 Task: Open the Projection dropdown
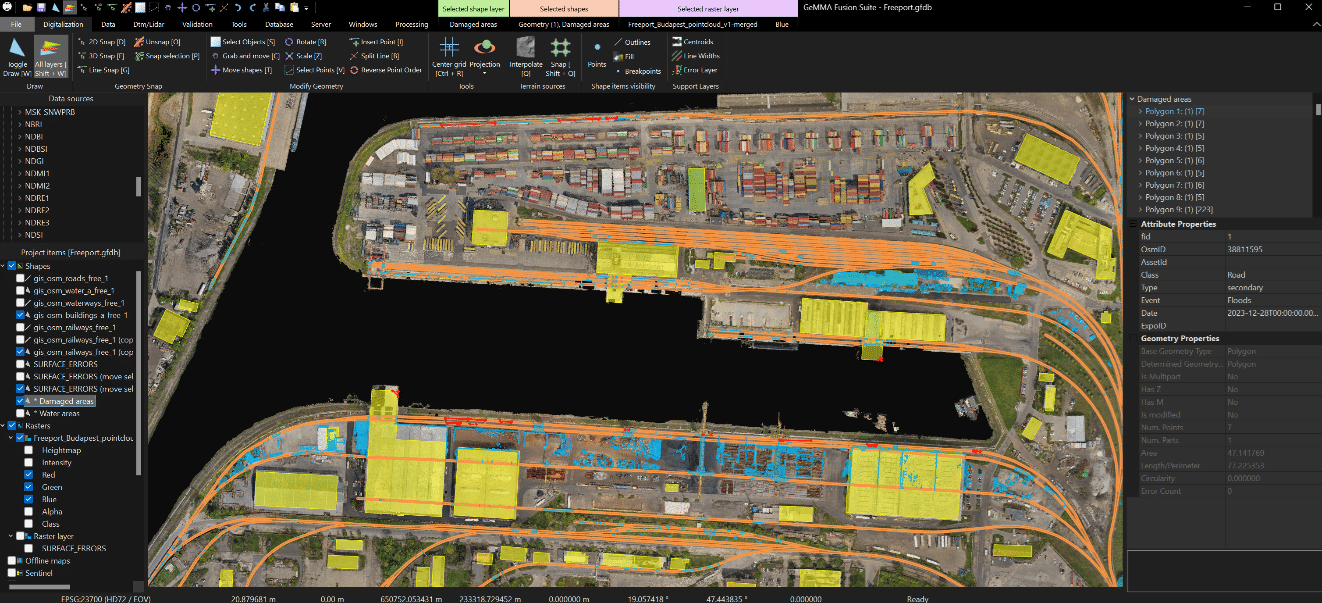[x=485, y=73]
